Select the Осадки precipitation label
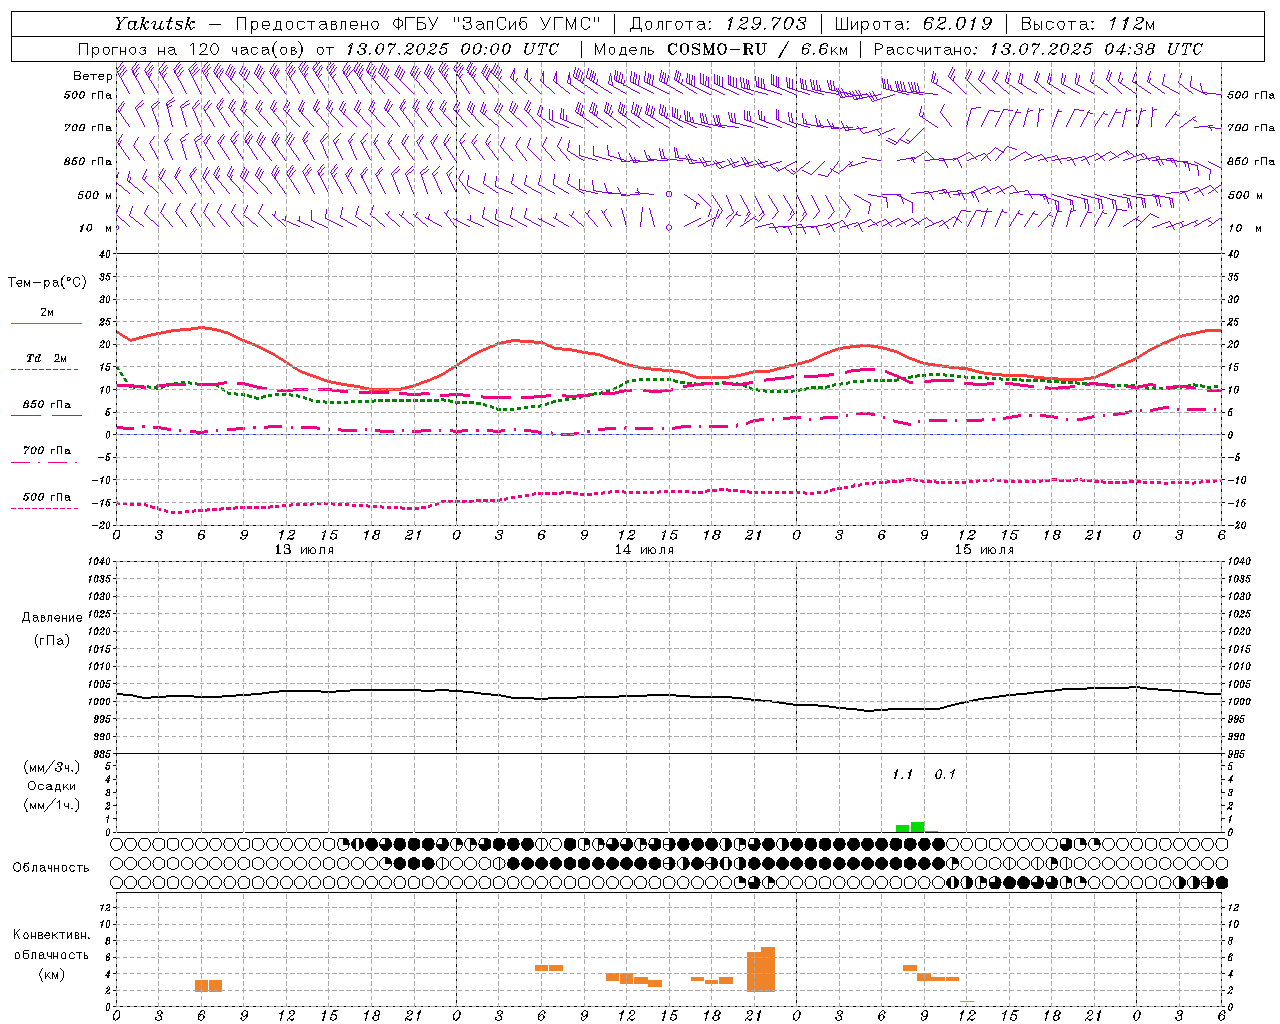Screen dimensions: 1280x1024 click(x=51, y=786)
